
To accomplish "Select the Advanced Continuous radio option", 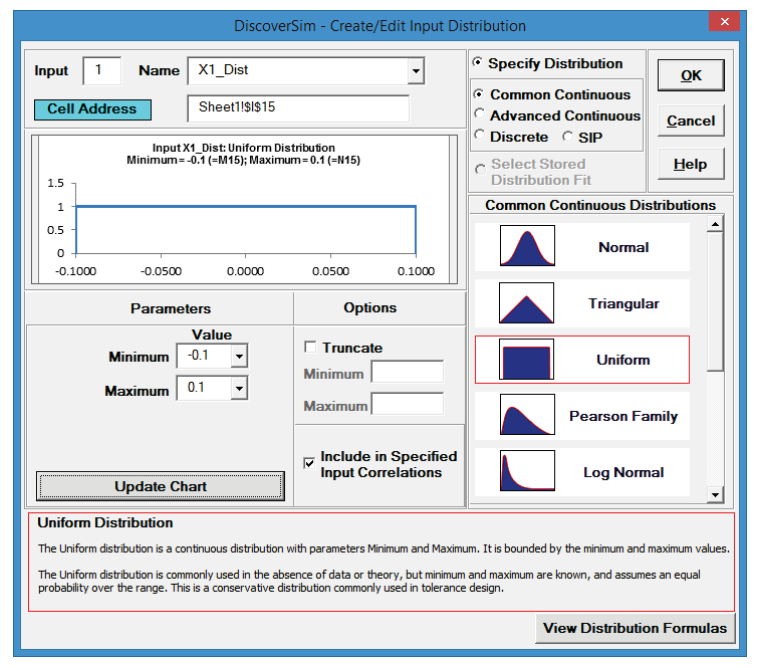I will (x=481, y=116).
